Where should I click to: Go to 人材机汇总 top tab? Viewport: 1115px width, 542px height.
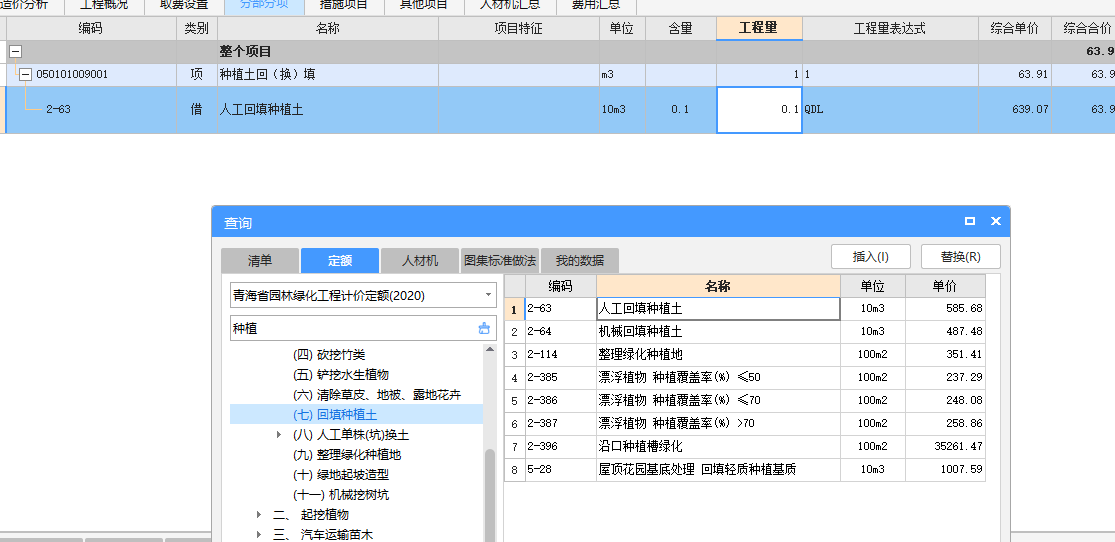click(509, 5)
